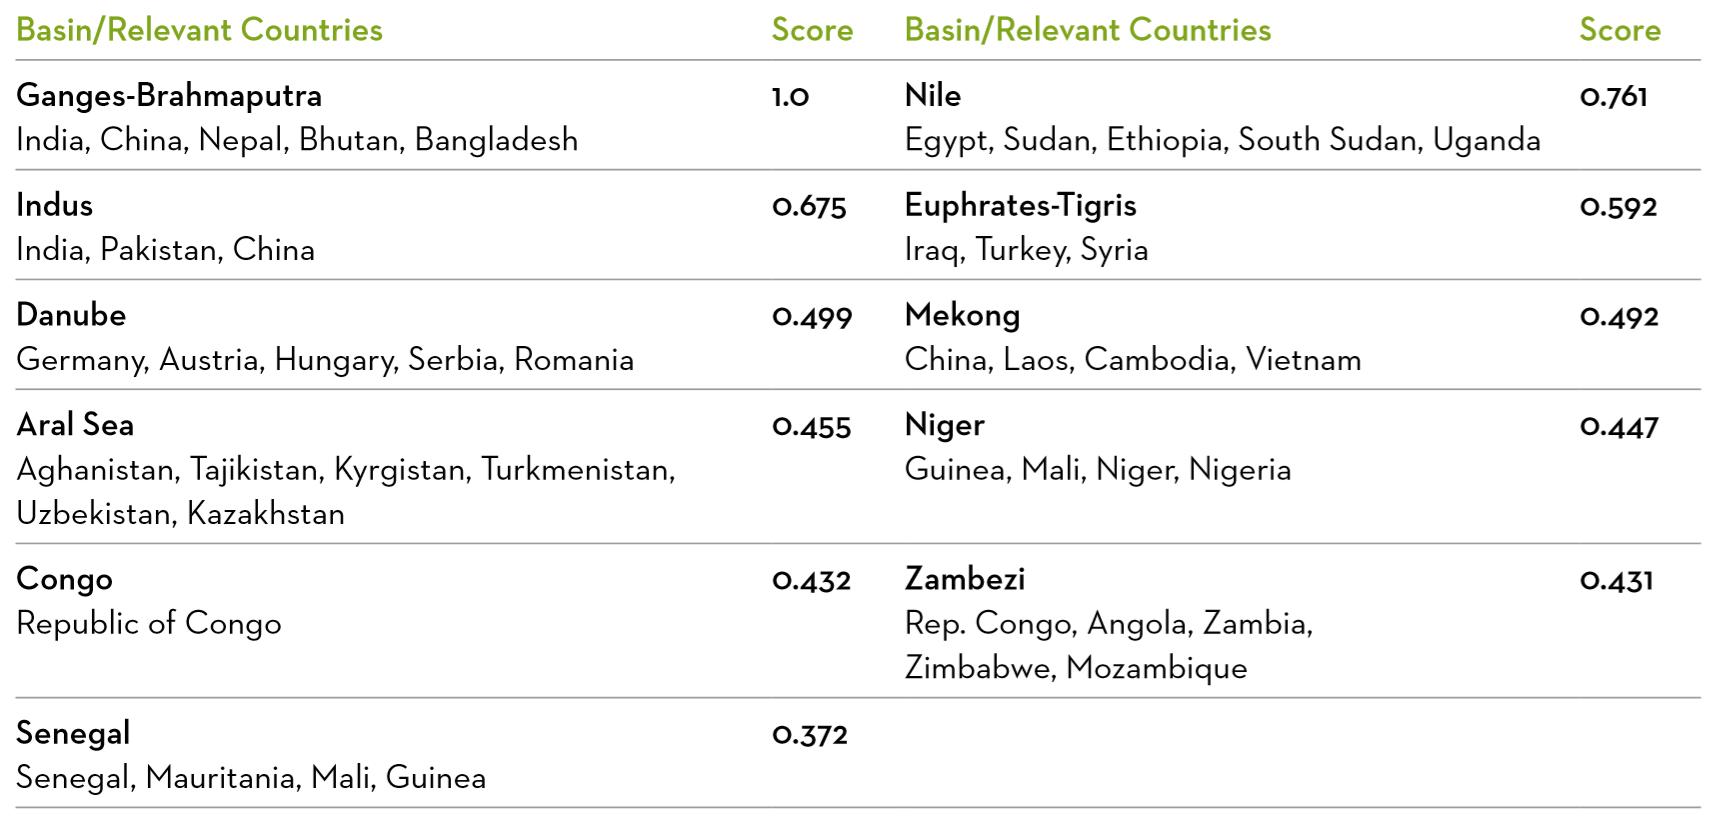Click the left Basin/Relevant Countries column header
The width and height of the screenshot is (1722, 839).
pos(199,30)
